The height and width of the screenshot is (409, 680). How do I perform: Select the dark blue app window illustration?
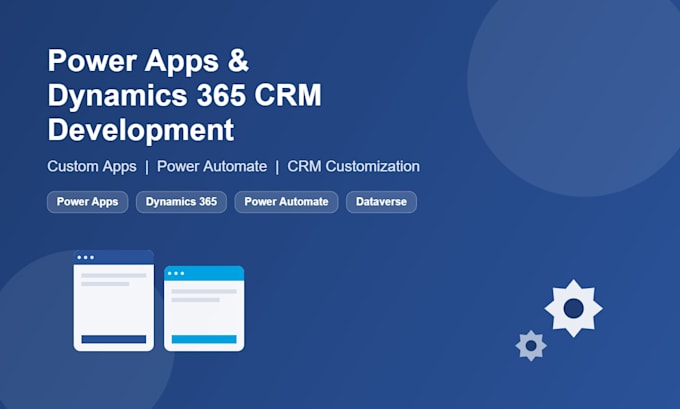click(x=114, y=301)
